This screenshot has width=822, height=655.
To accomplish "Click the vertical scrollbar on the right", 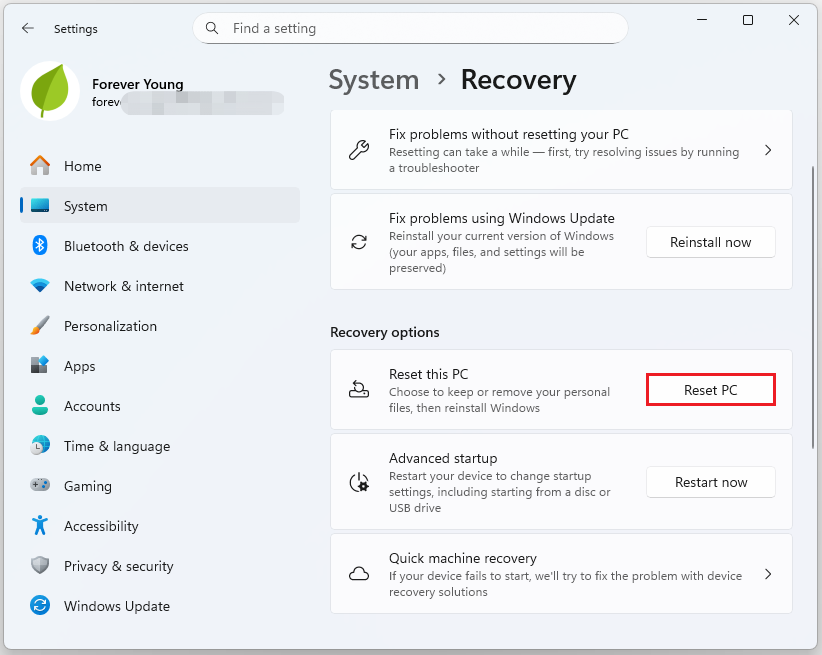I will [813, 307].
